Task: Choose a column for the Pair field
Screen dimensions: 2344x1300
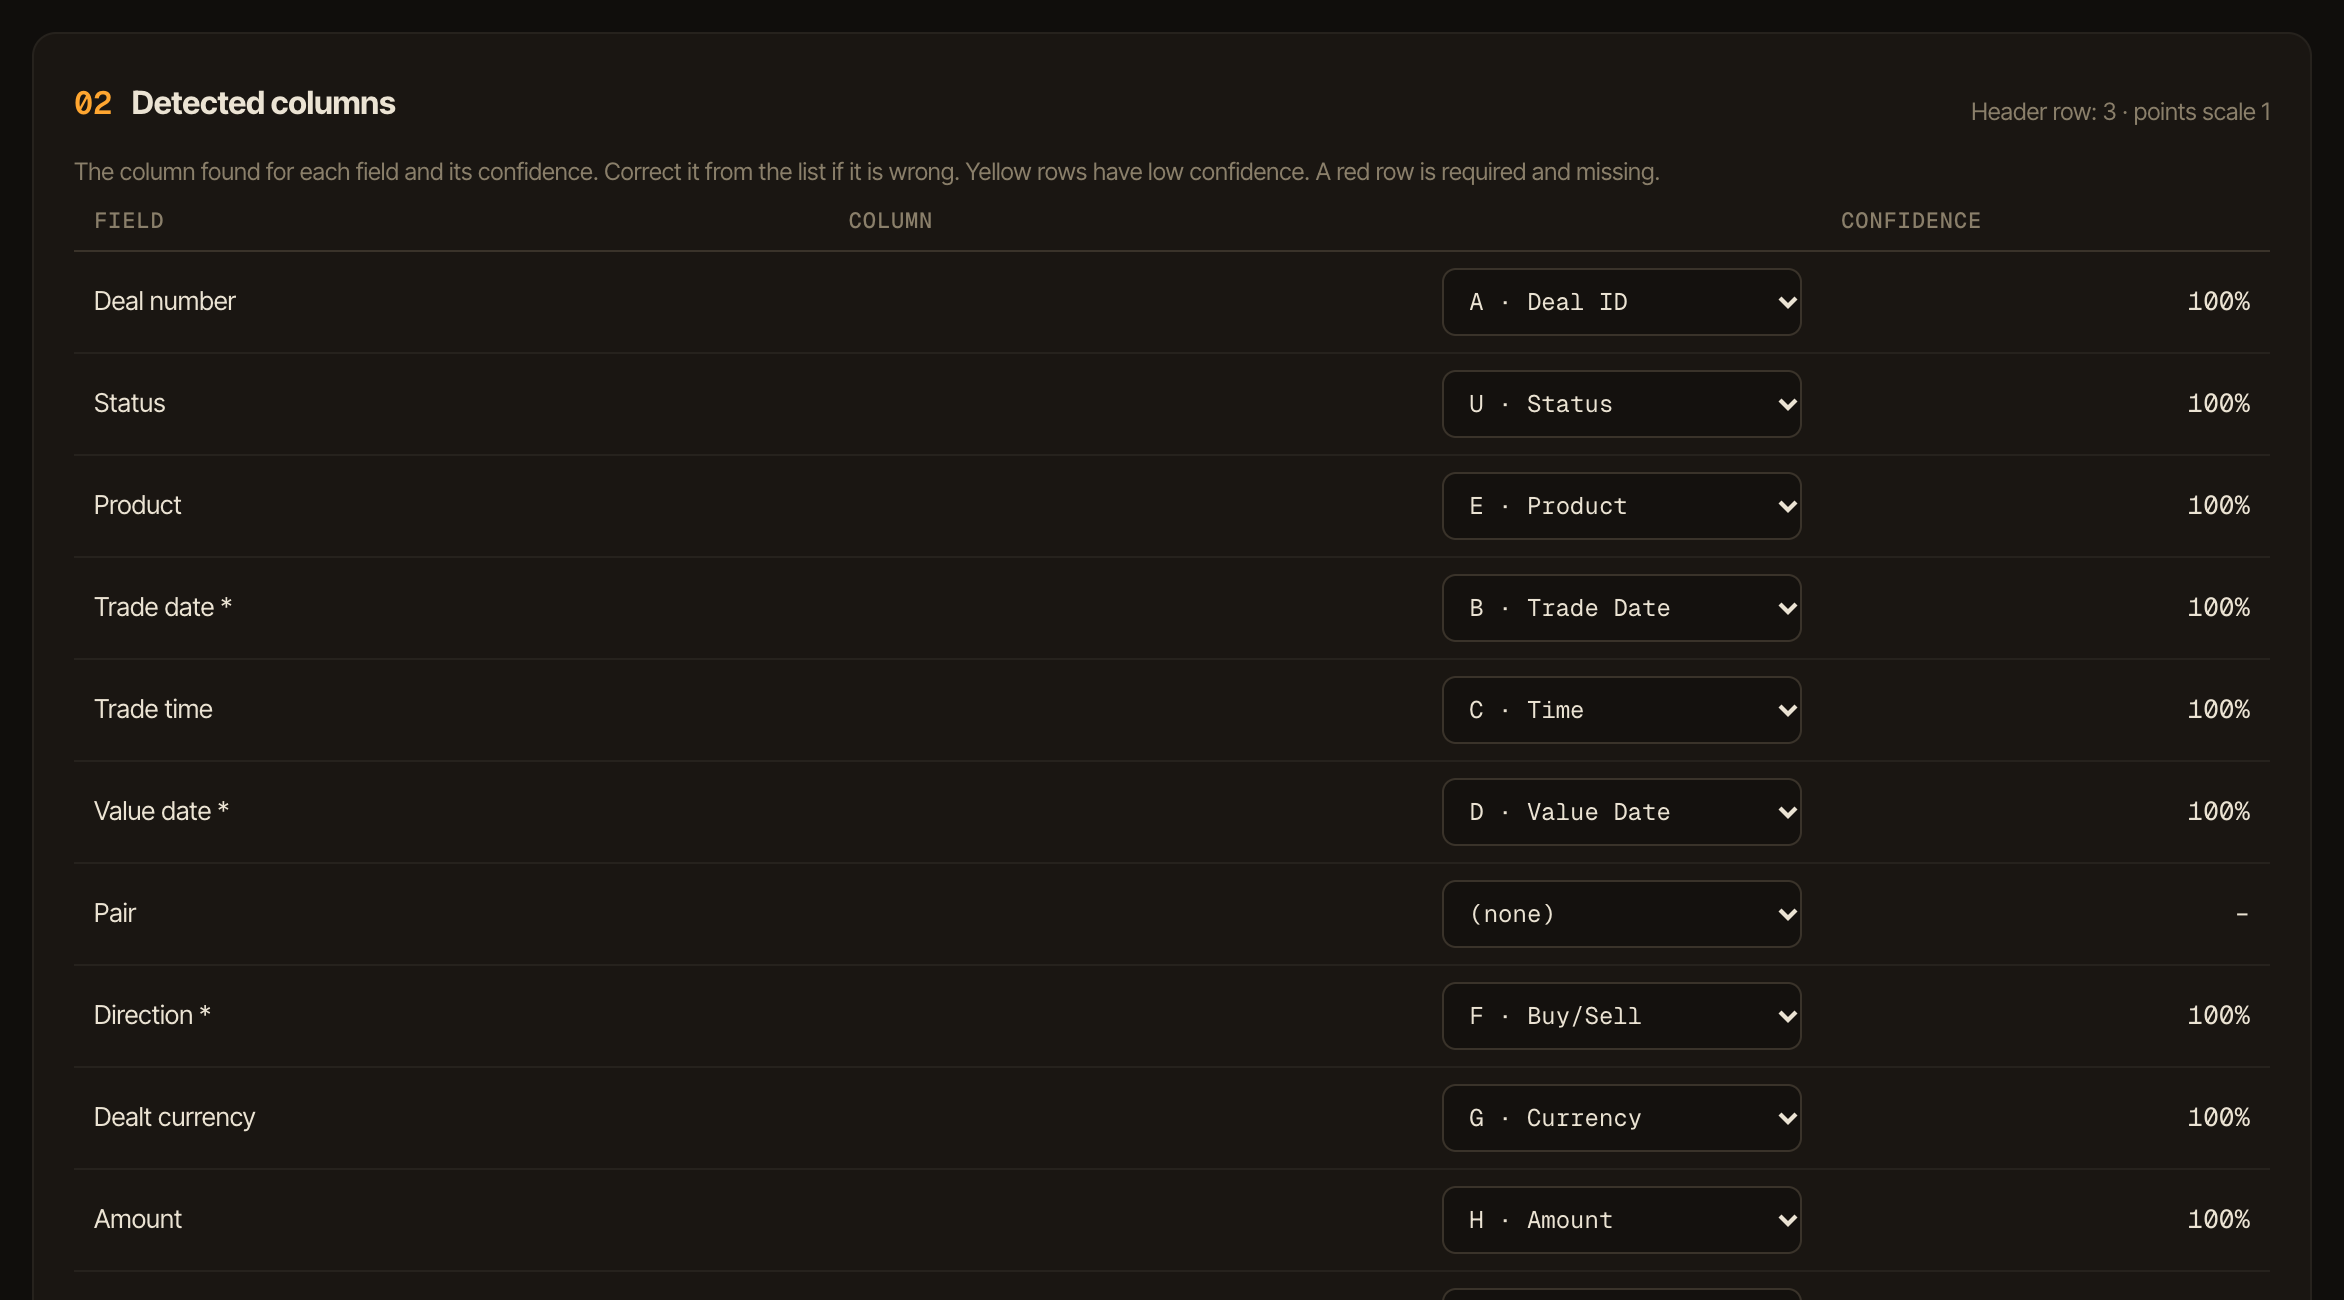Action: pyautogui.click(x=1621, y=914)
